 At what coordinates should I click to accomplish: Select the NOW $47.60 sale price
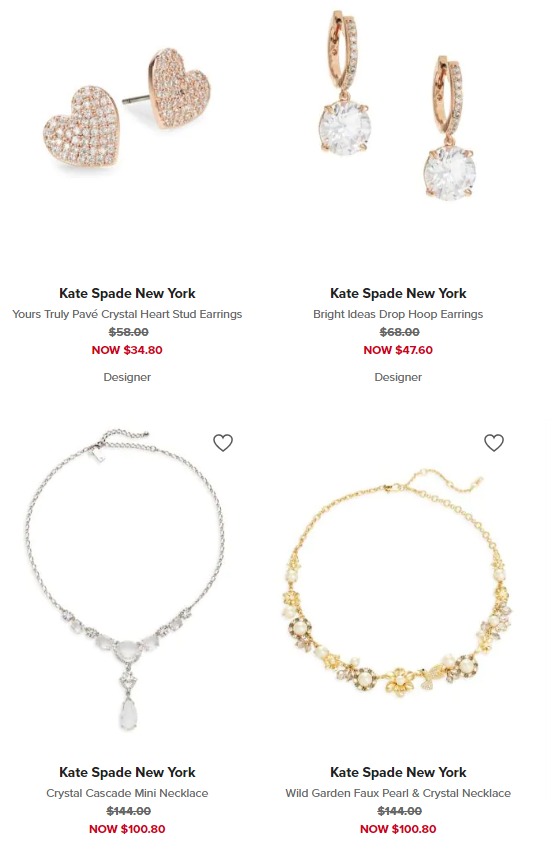398,350
